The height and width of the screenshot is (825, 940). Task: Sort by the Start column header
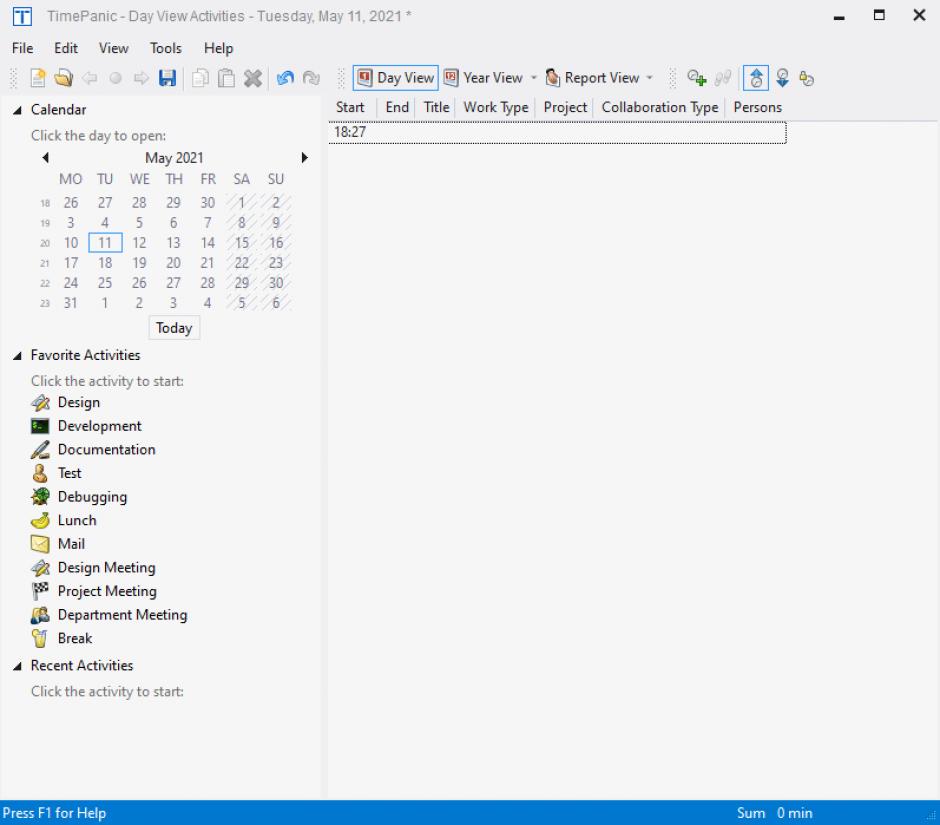[x=350, y=107]
